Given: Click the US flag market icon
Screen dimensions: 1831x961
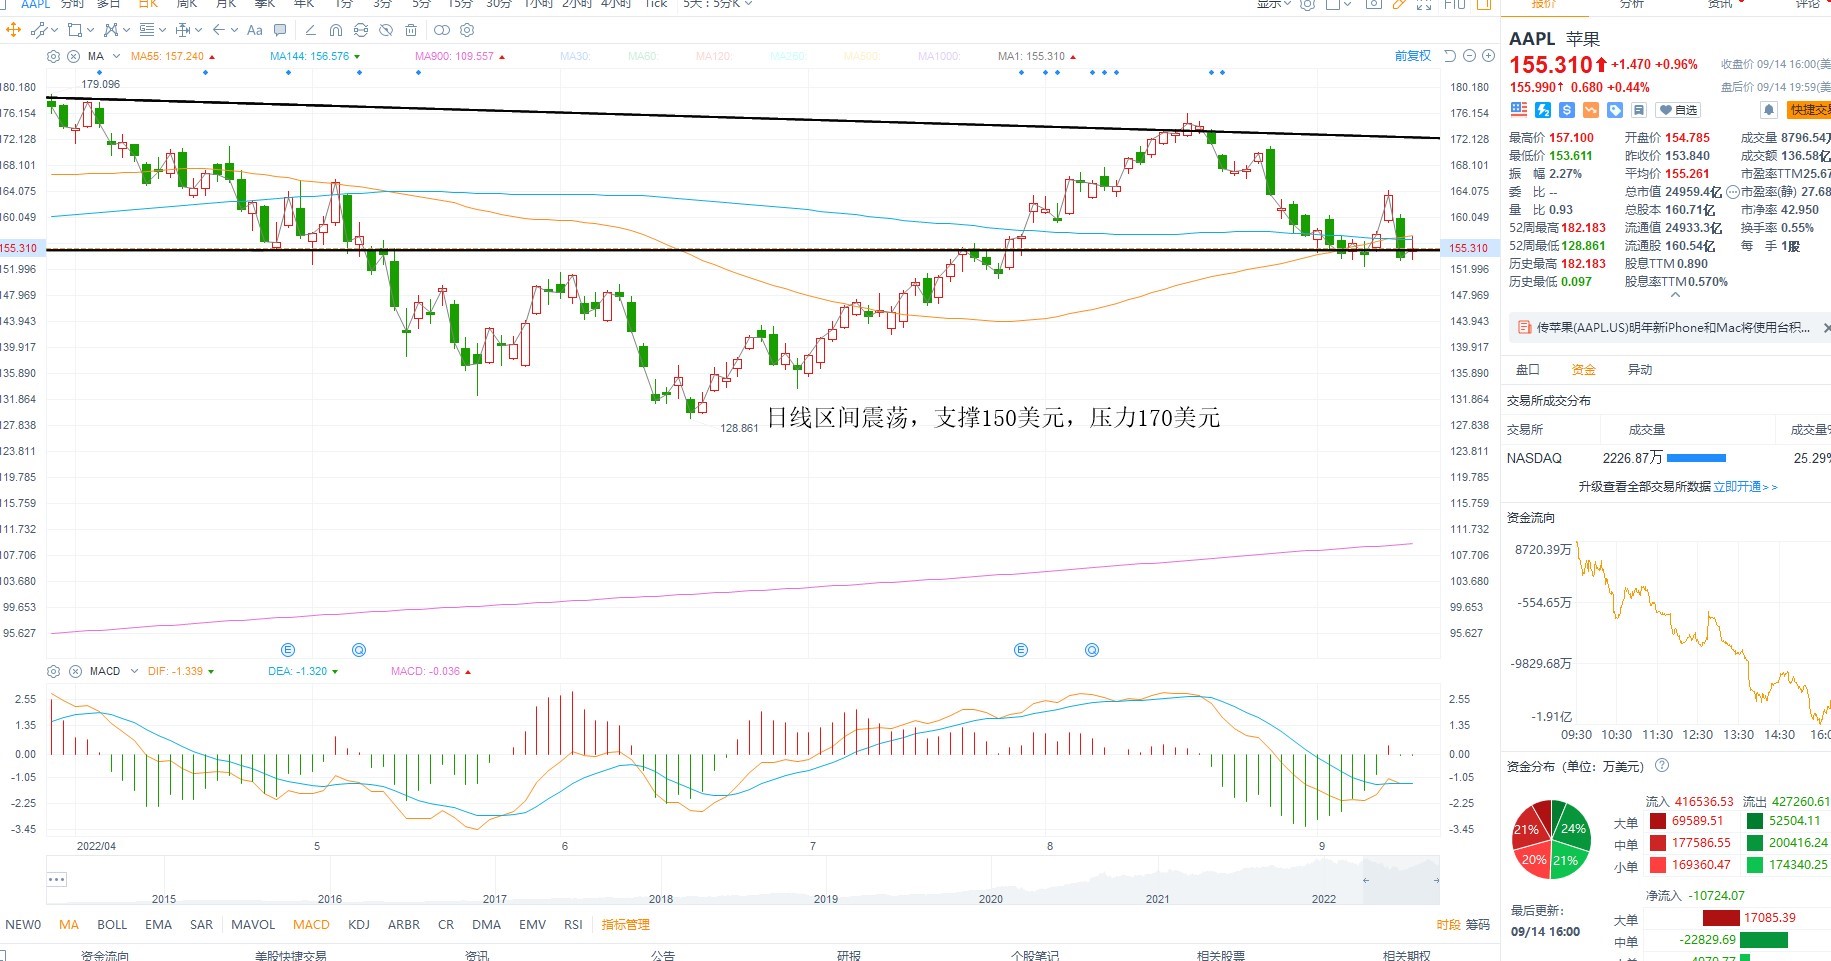Looking at the screenshot, I should click(1519, 110).
